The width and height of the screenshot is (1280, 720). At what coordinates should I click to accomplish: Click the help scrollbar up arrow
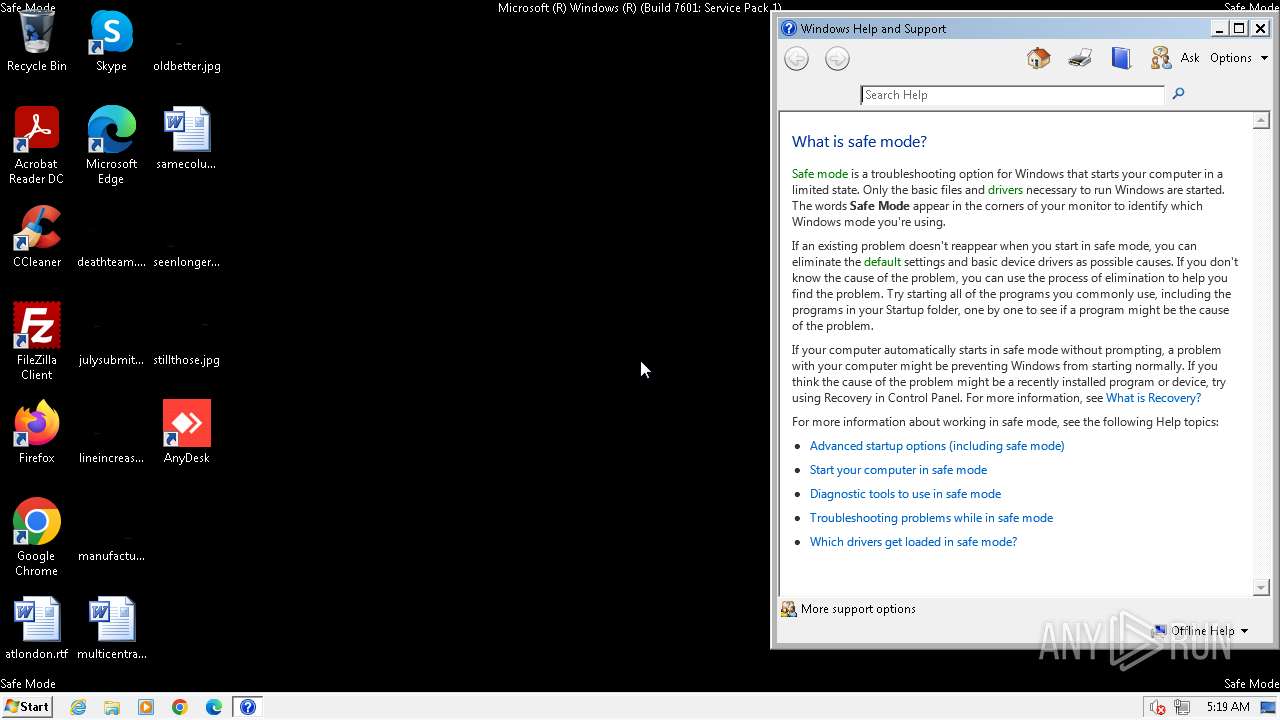(x=1261, y=121)
